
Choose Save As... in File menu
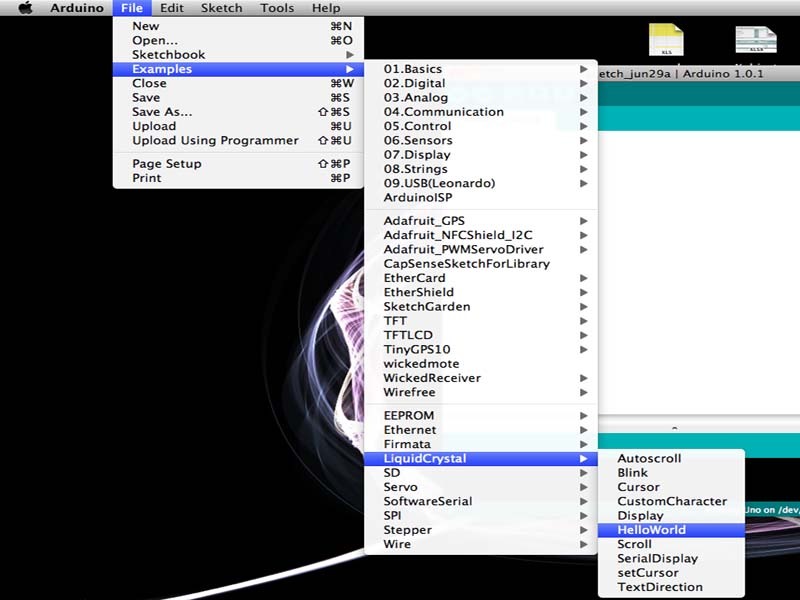[x=238, y=112]
